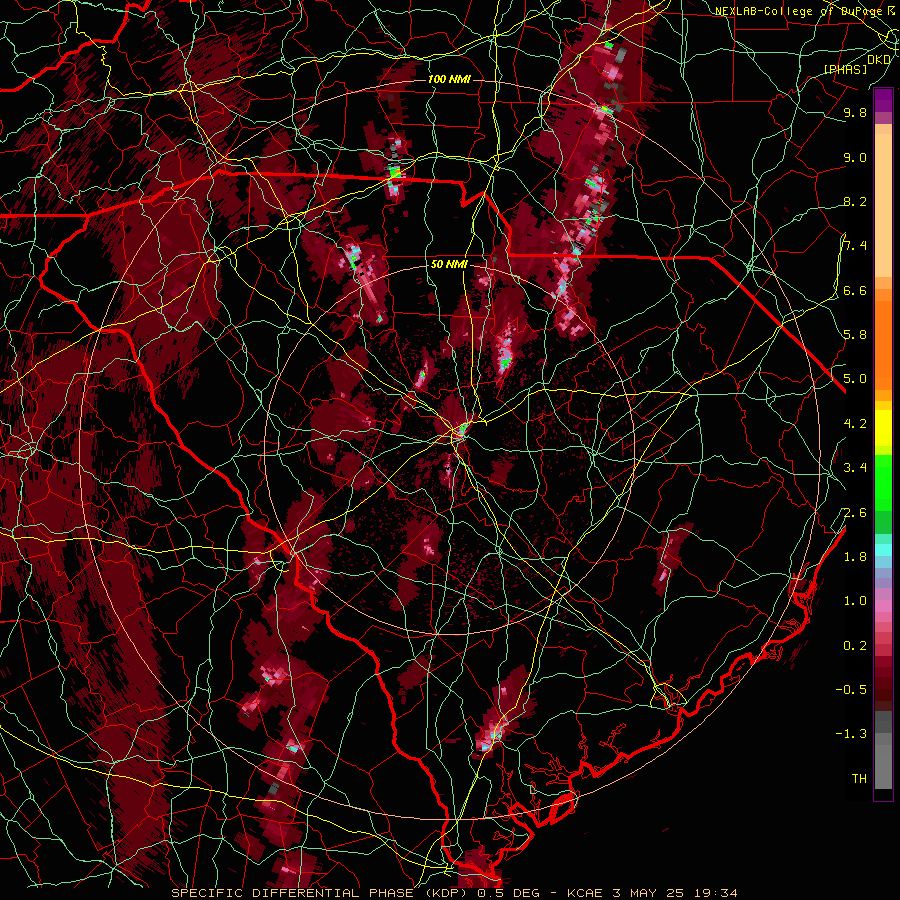Click the 50 NMI range ring label

449,265
